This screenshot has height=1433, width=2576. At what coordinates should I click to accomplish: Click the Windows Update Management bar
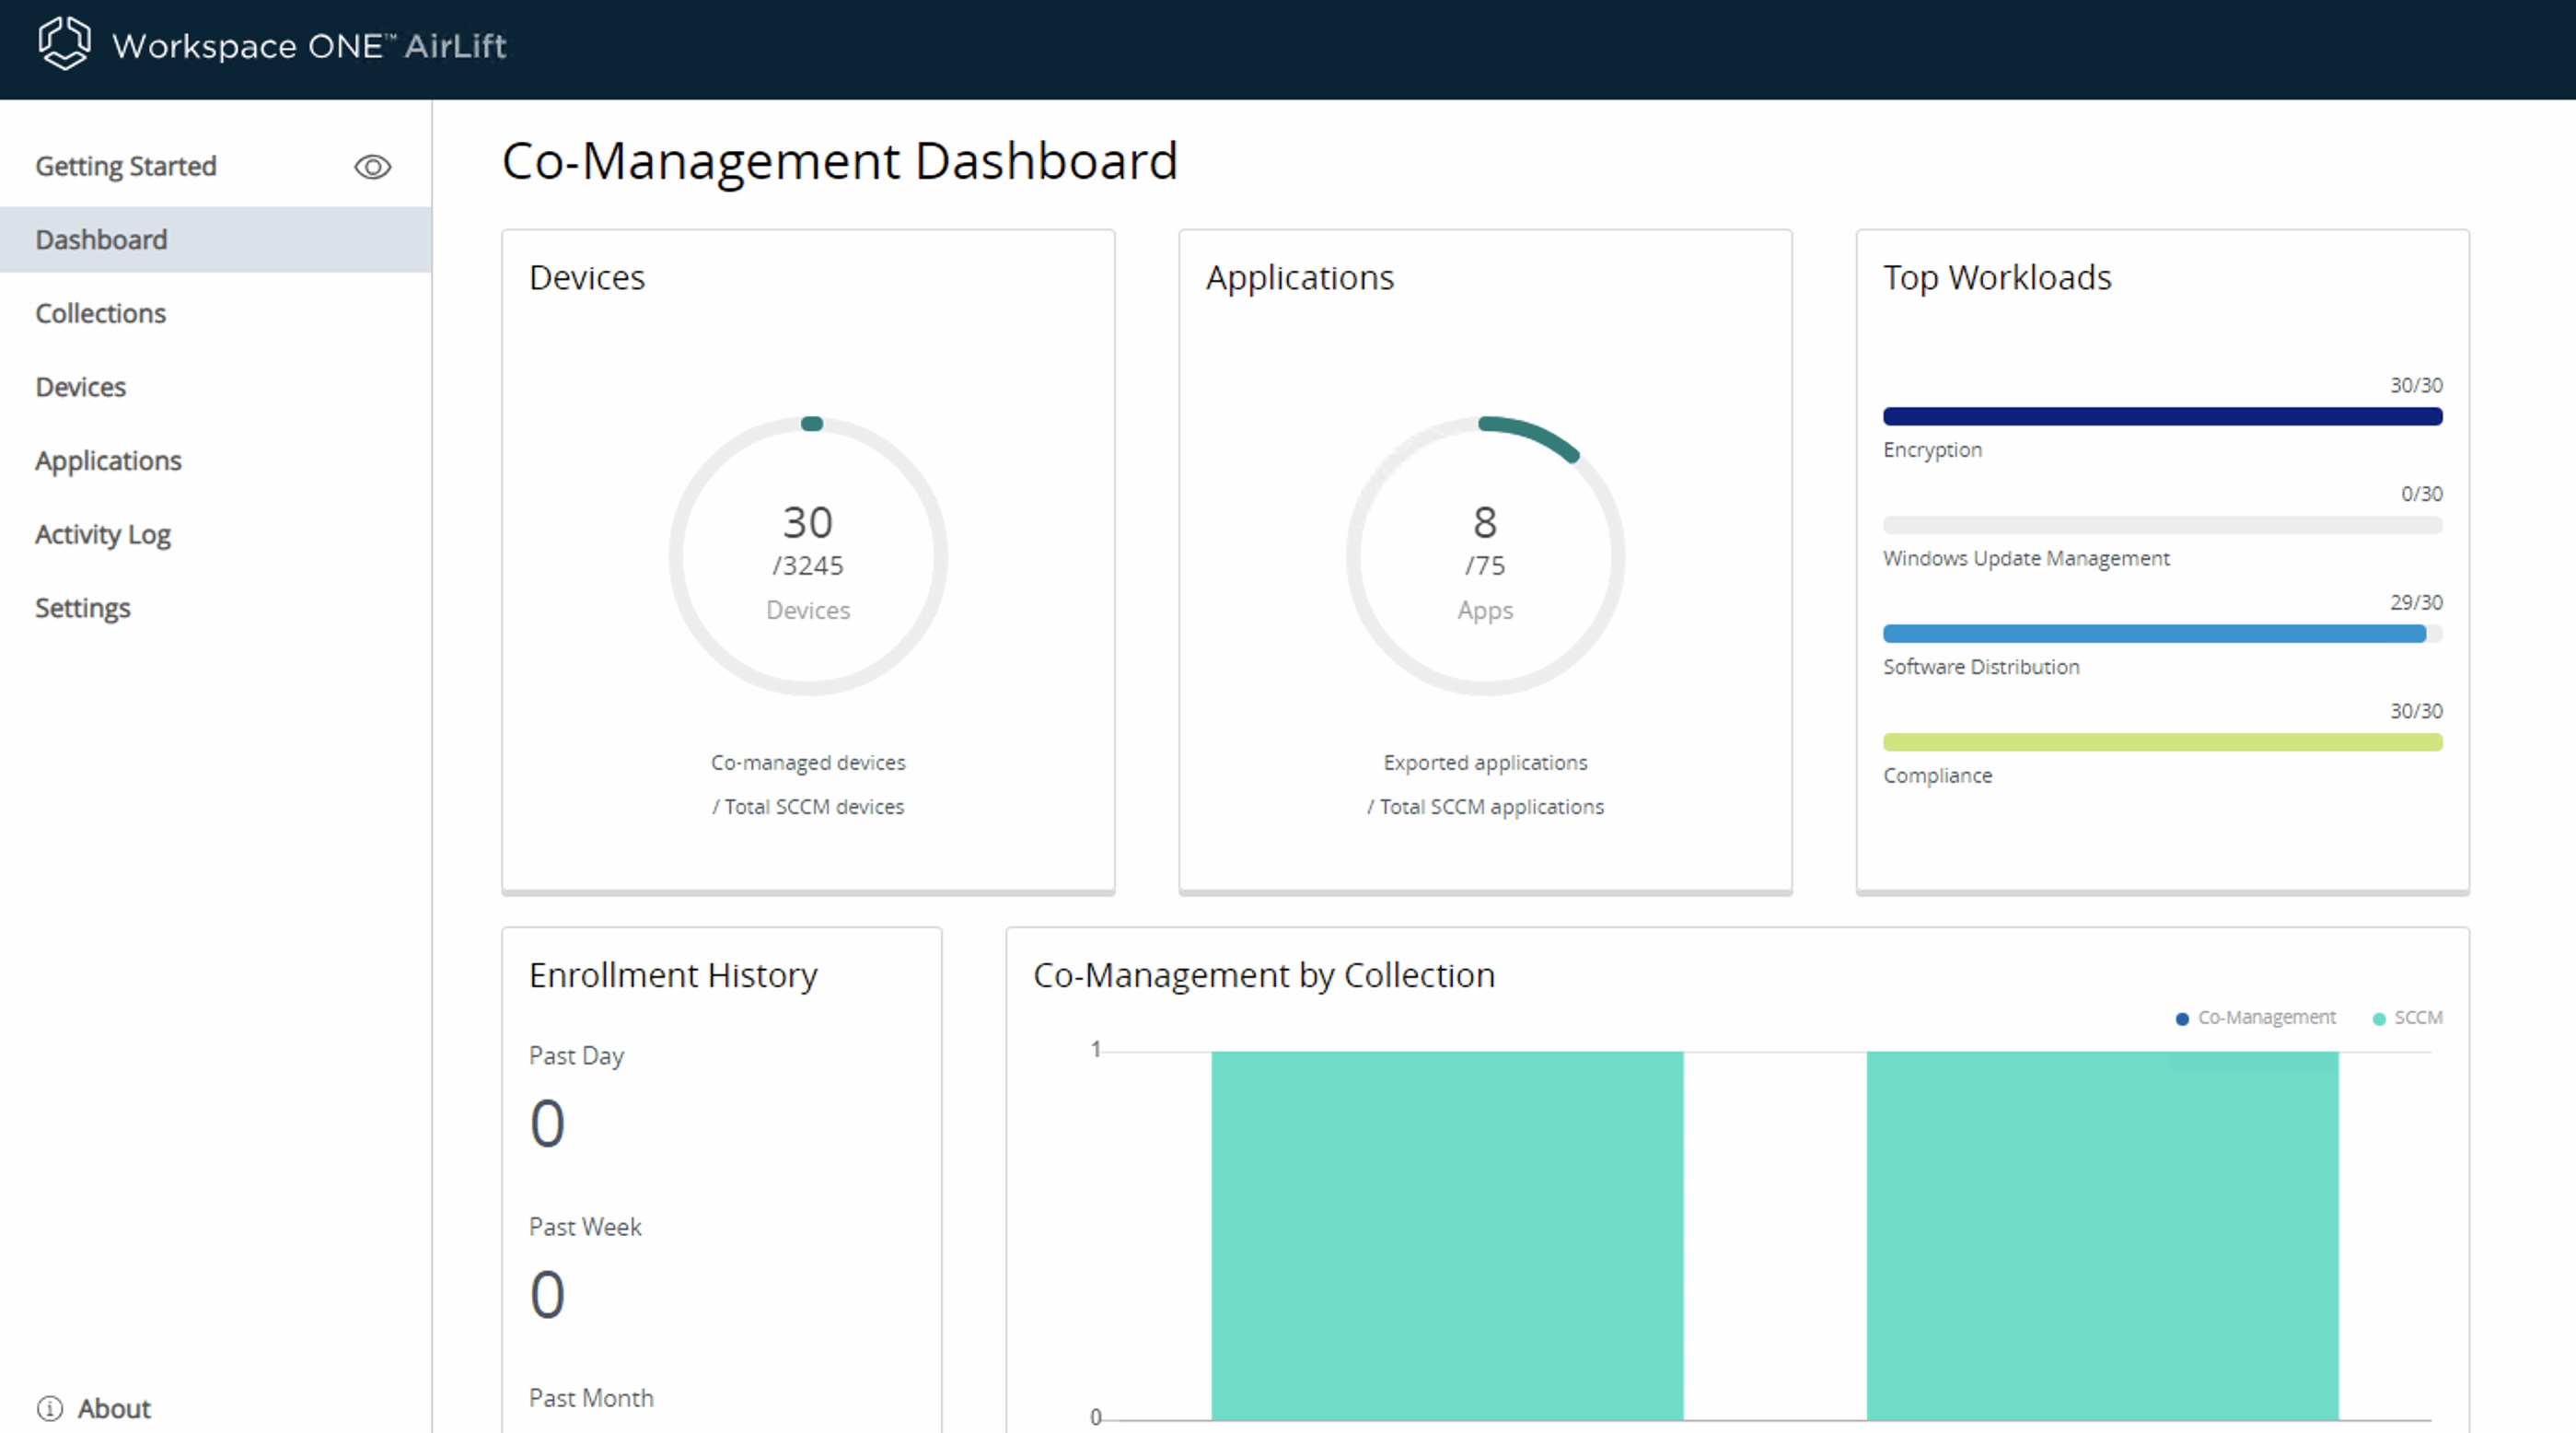coord(2162,525)
